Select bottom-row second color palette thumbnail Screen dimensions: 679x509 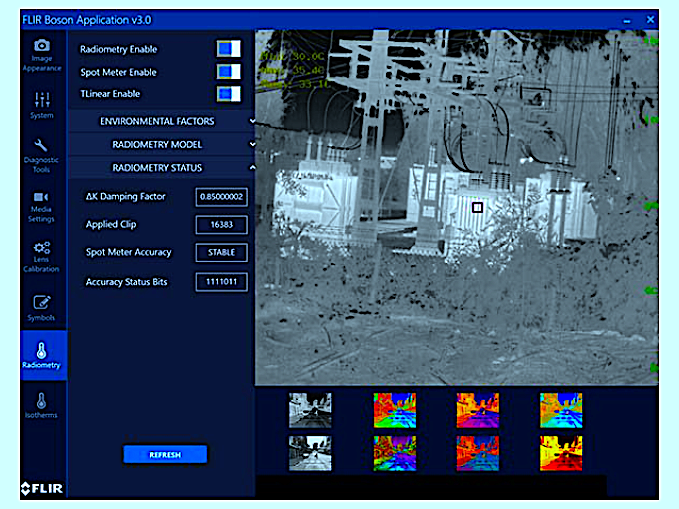395,453
